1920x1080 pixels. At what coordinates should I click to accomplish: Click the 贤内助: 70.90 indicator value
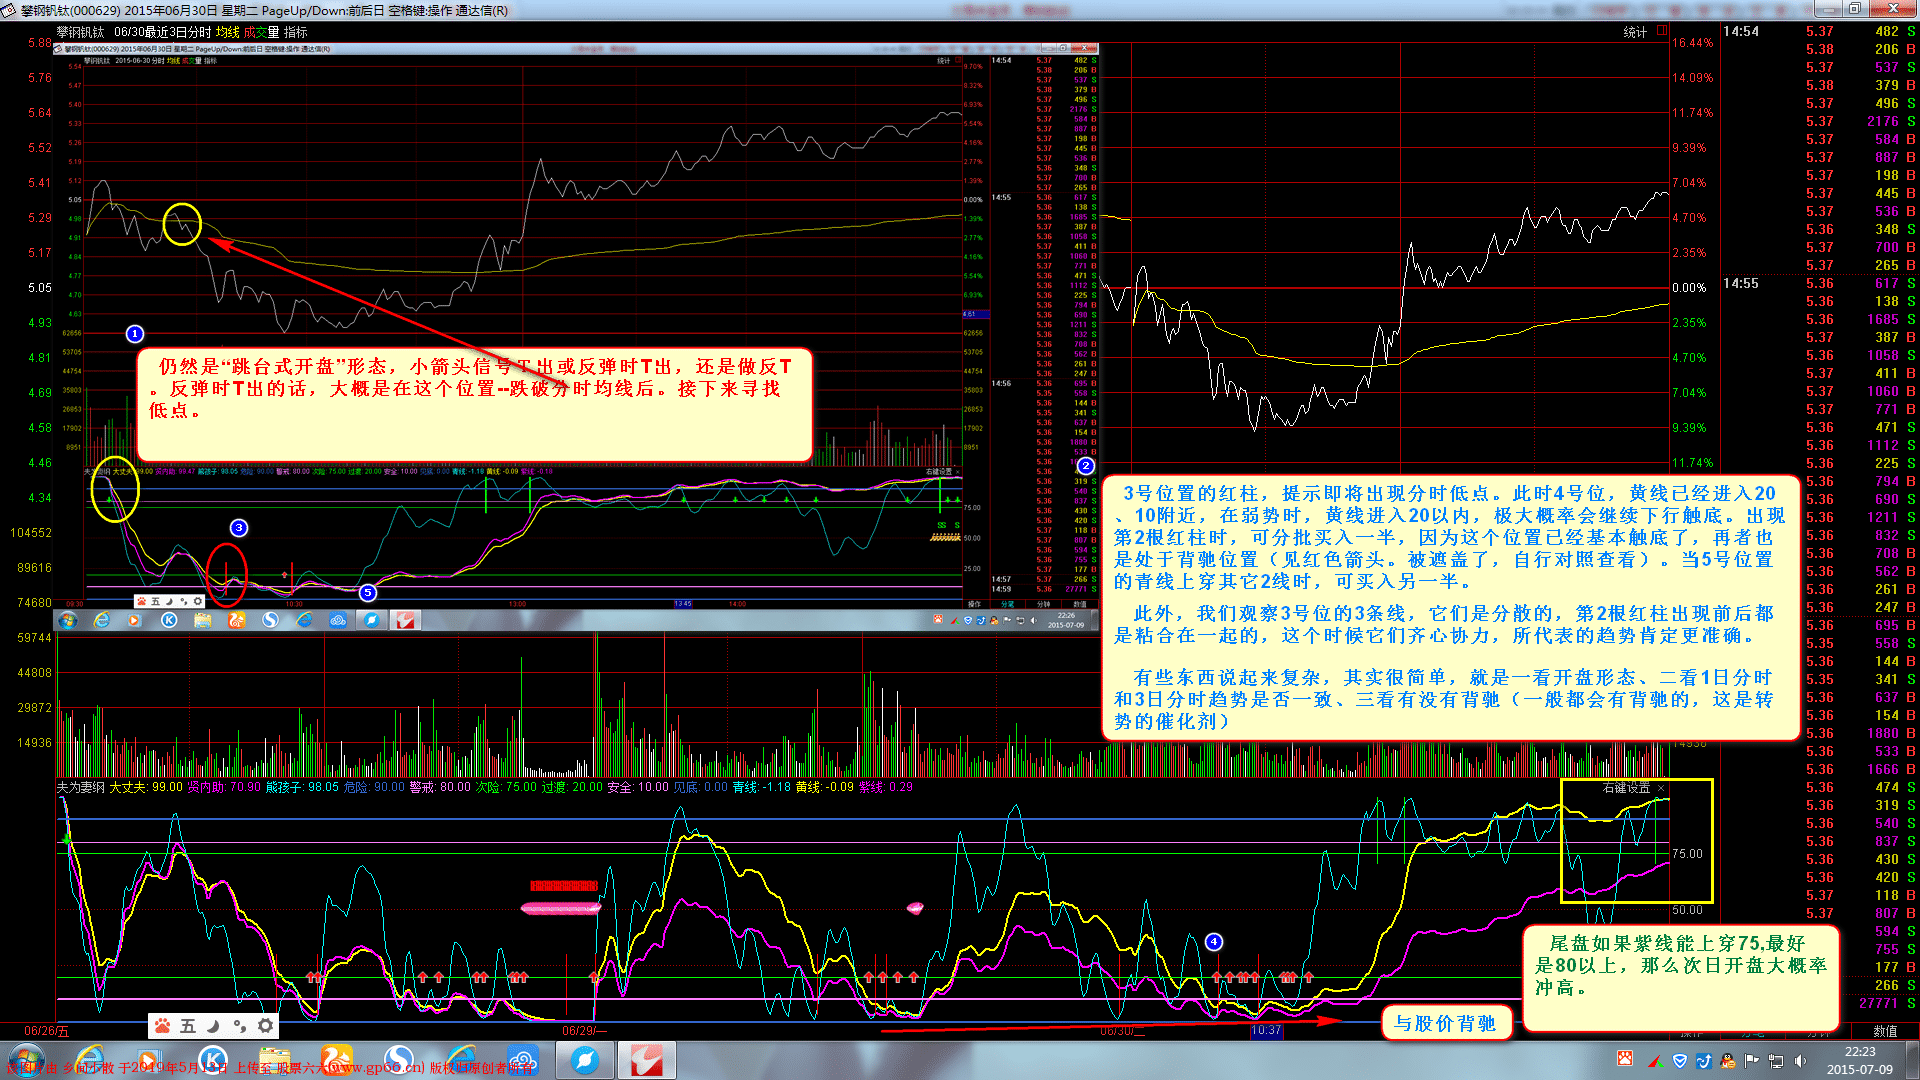tap(224, 787)
